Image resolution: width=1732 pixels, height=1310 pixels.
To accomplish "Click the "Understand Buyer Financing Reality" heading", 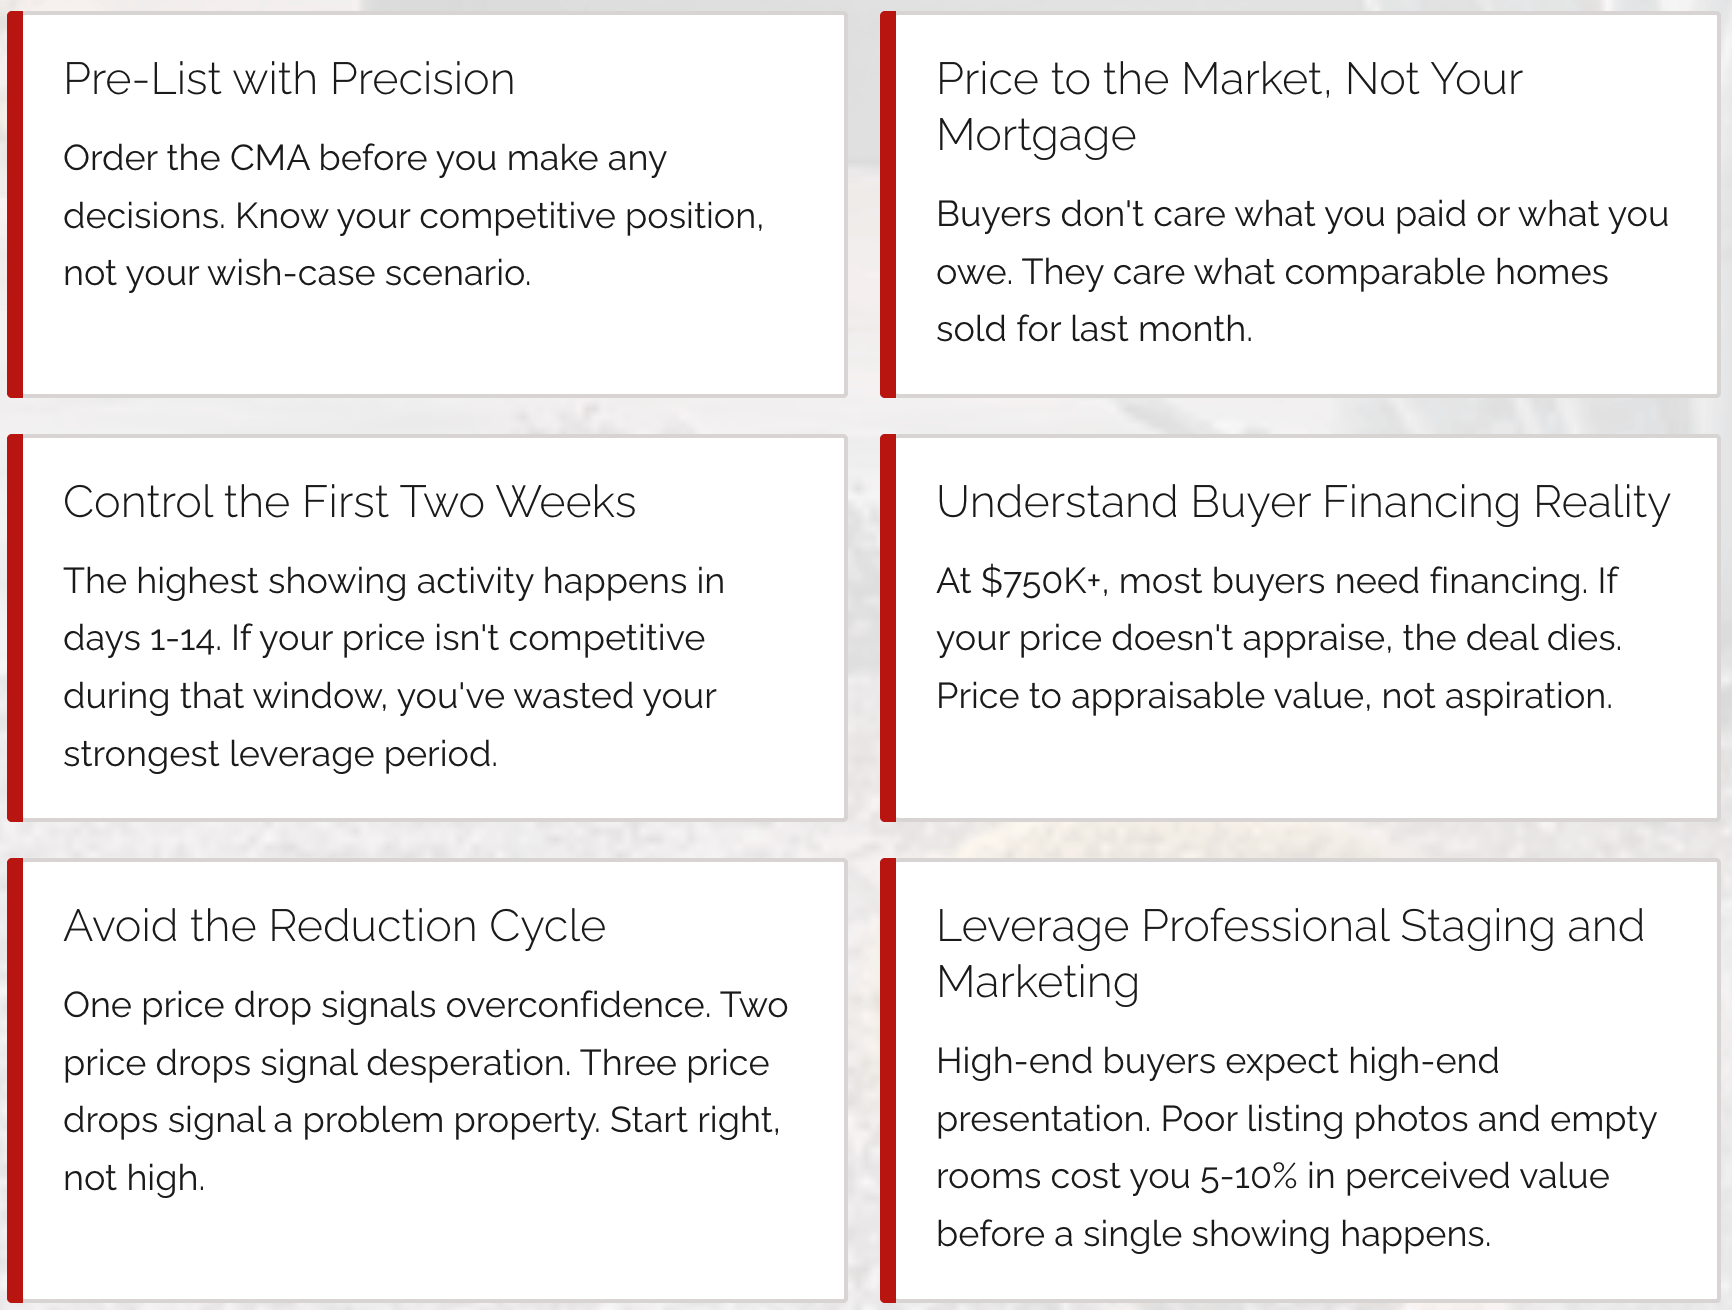I will pos(1302,502).
